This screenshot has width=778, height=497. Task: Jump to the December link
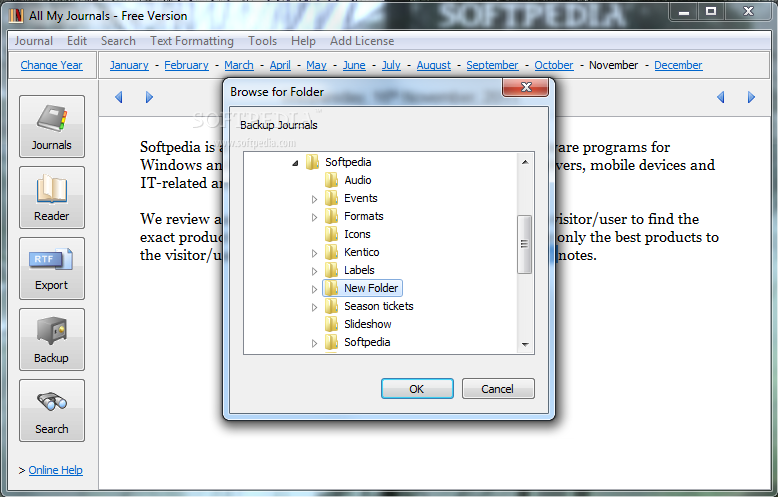click(678, 65)
